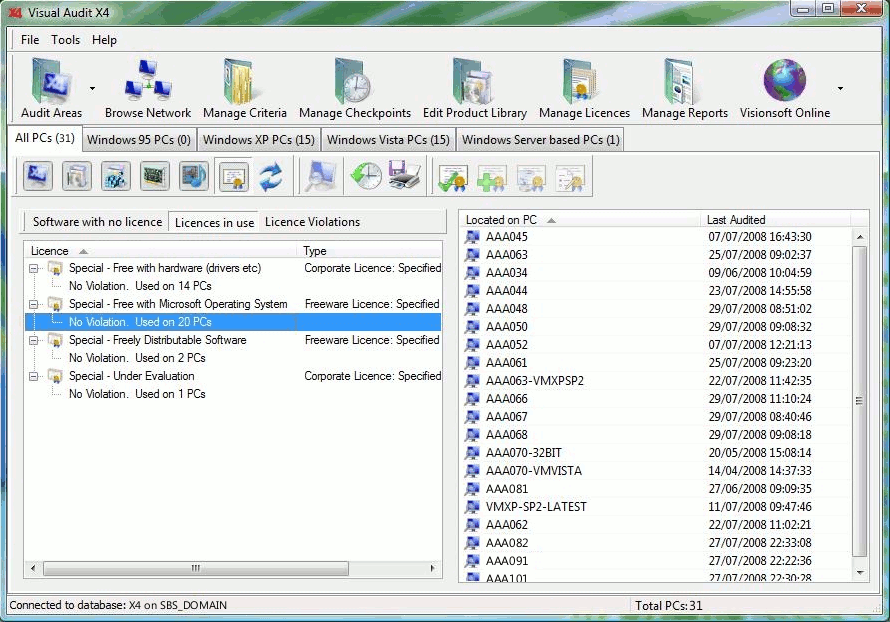Select Special - Free with hardware (drivers etc)
This screenshot has width=890, height=622.
165,268
